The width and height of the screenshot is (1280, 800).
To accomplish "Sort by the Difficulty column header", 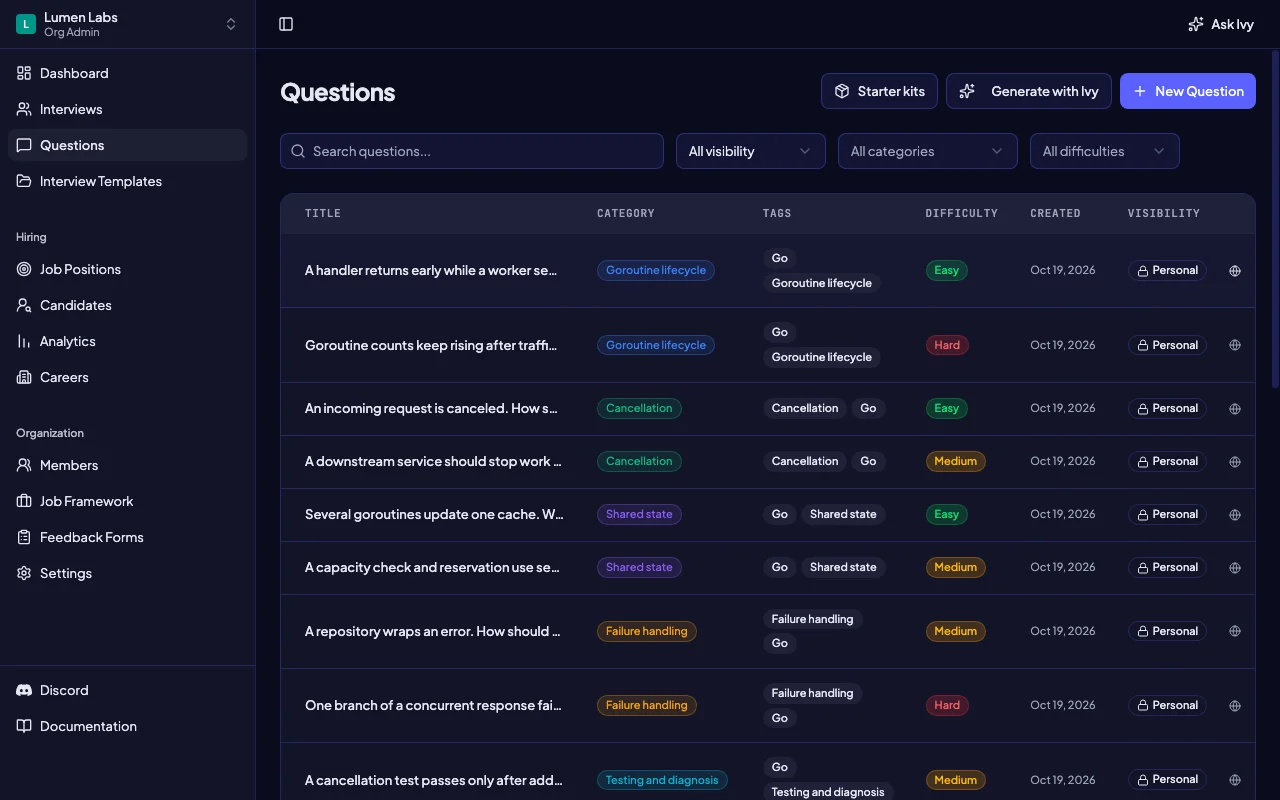I will point(961,213).
